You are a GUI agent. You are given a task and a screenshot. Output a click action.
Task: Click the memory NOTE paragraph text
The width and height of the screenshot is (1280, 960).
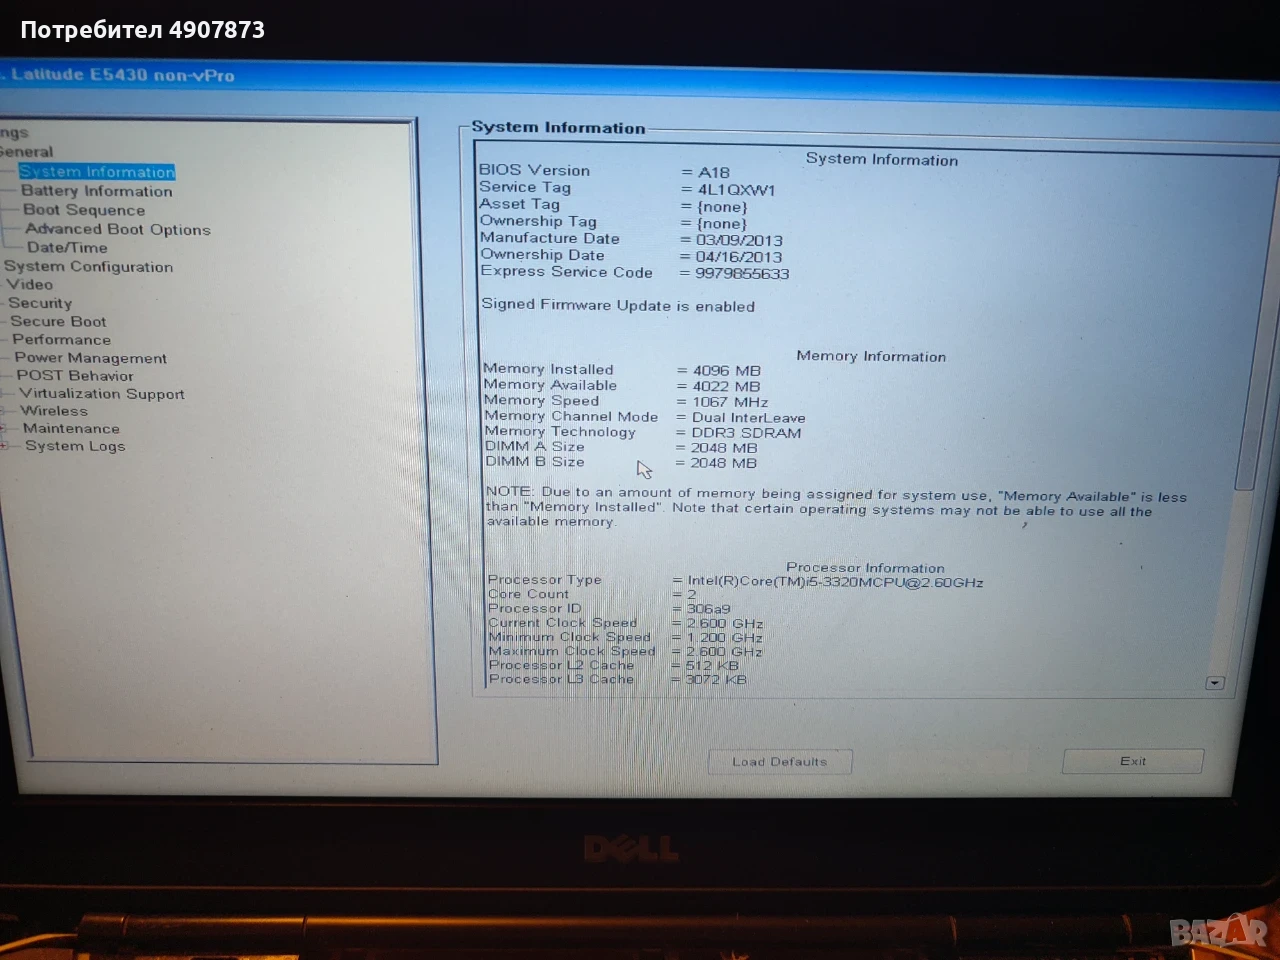[836, 508]
